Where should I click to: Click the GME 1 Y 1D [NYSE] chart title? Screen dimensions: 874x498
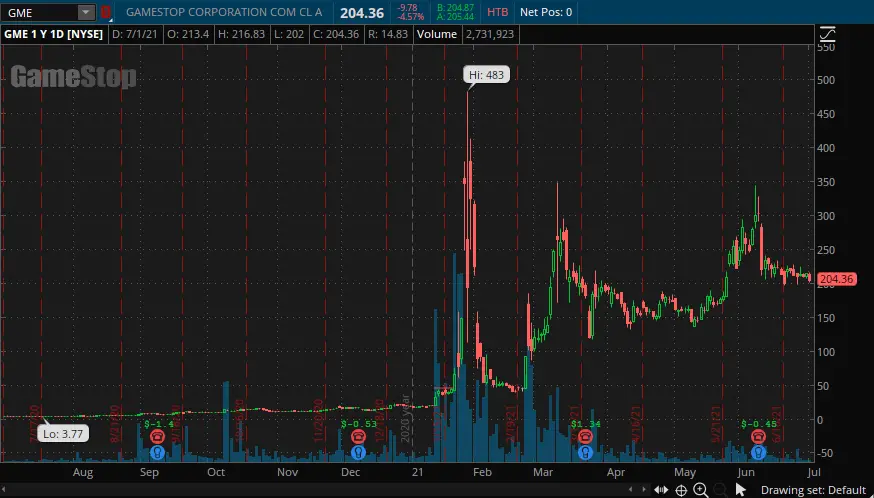54,34
